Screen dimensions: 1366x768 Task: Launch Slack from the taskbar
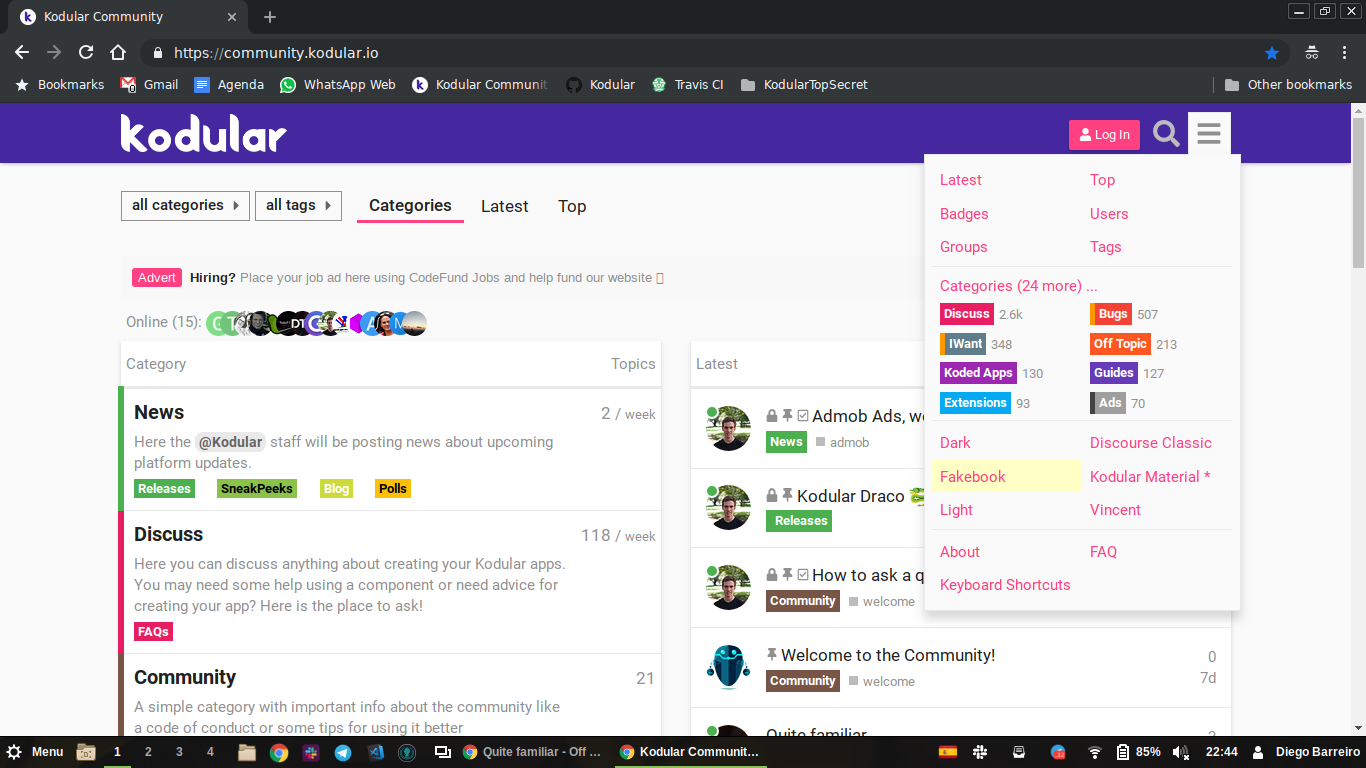pyautogui.click(x=311, y=752)
